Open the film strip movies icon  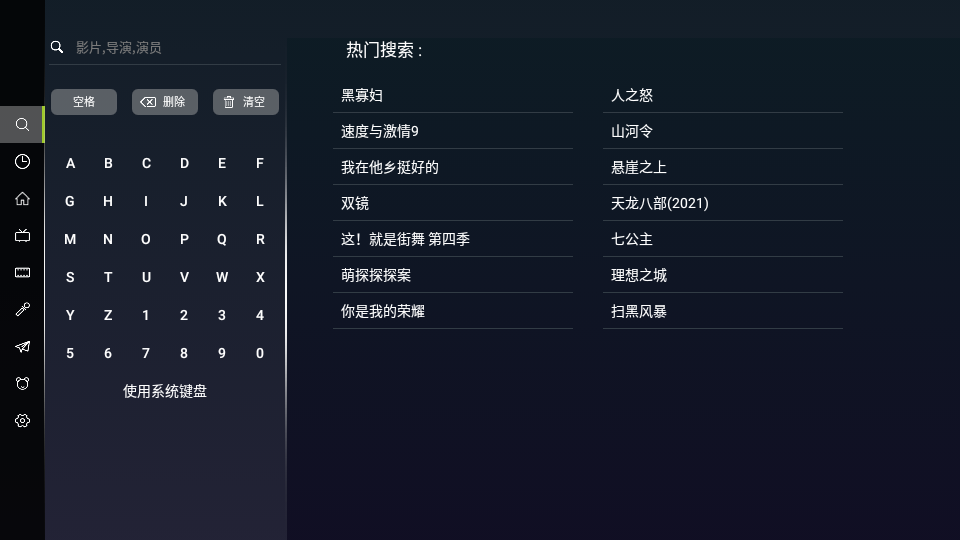22,273
